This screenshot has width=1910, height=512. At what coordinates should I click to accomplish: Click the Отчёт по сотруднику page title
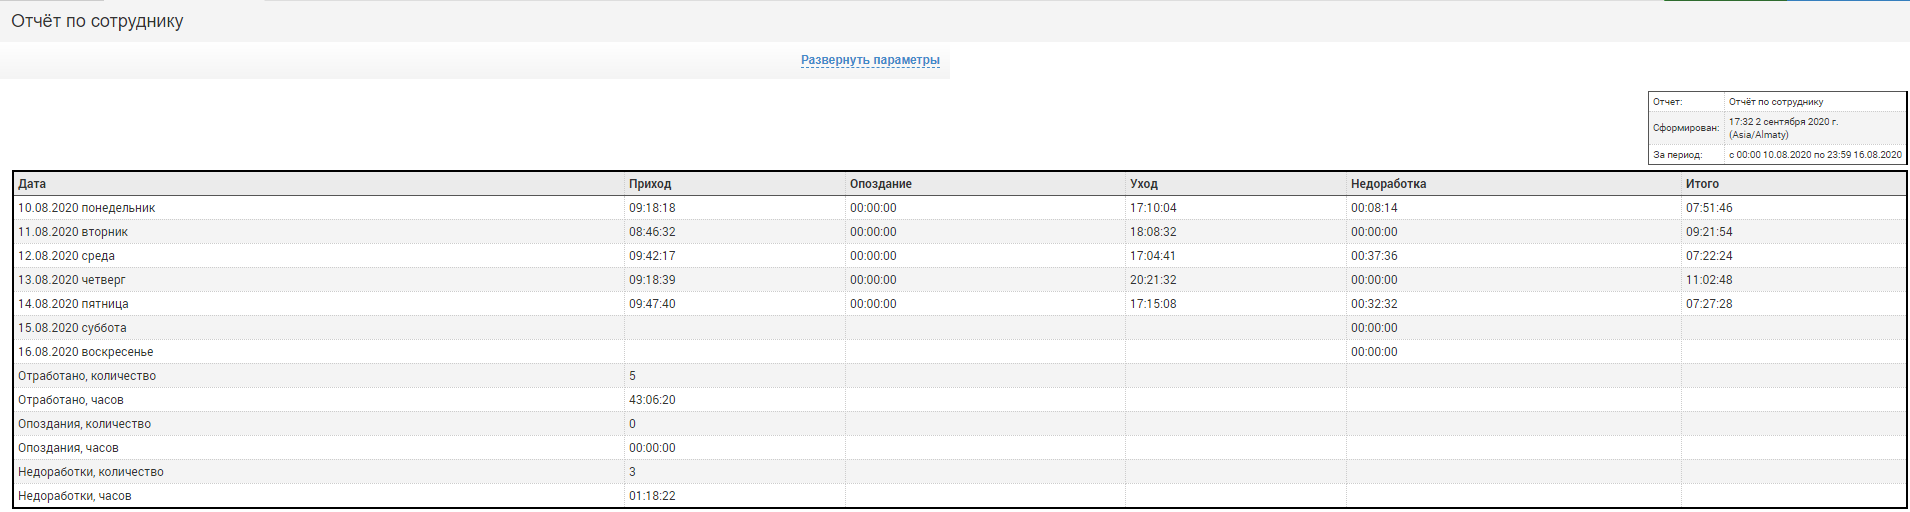[97, 21]
